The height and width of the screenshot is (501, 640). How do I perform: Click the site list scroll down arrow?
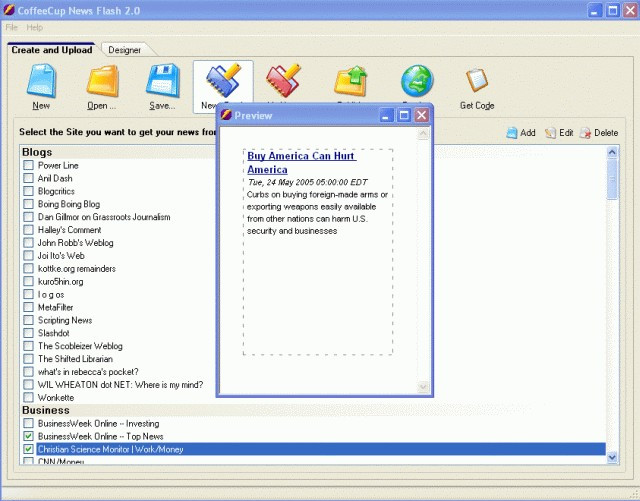click(612, 457)
